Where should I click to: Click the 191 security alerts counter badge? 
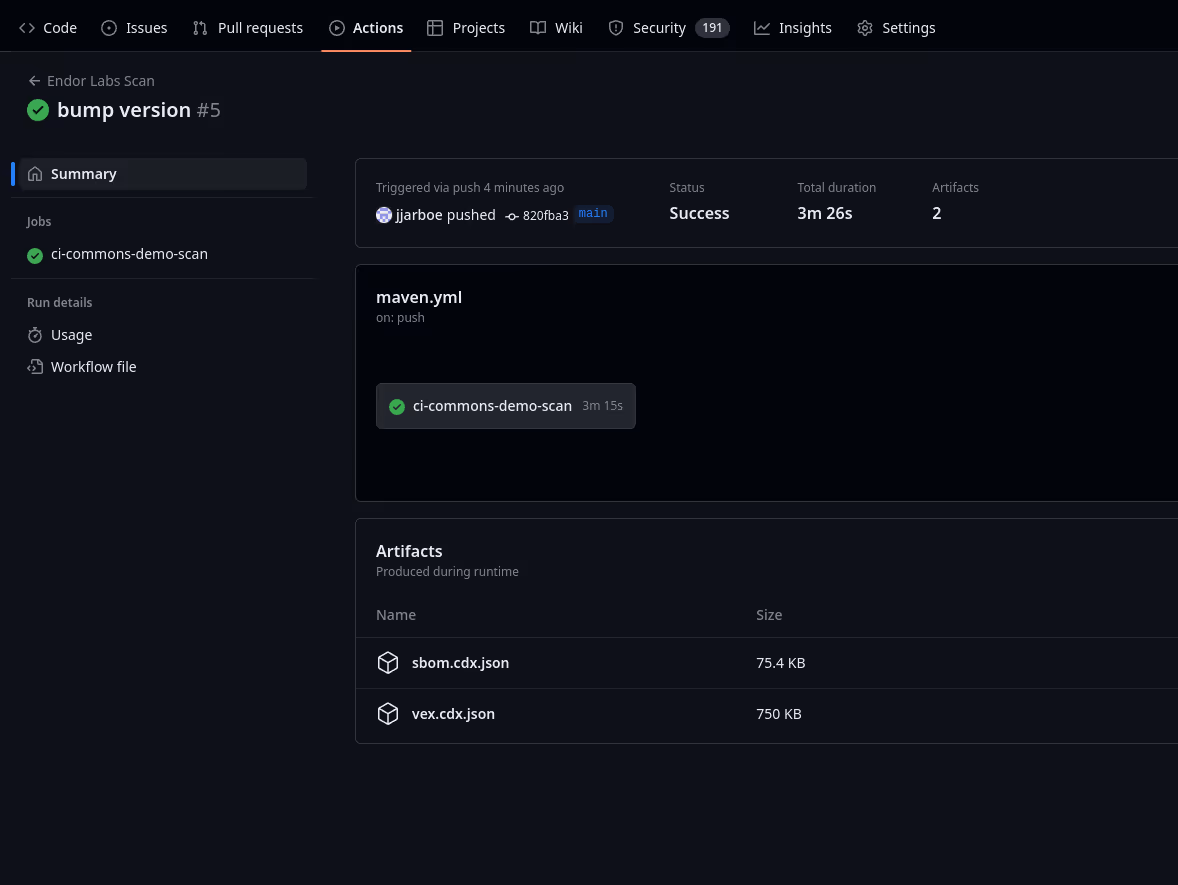712,28
